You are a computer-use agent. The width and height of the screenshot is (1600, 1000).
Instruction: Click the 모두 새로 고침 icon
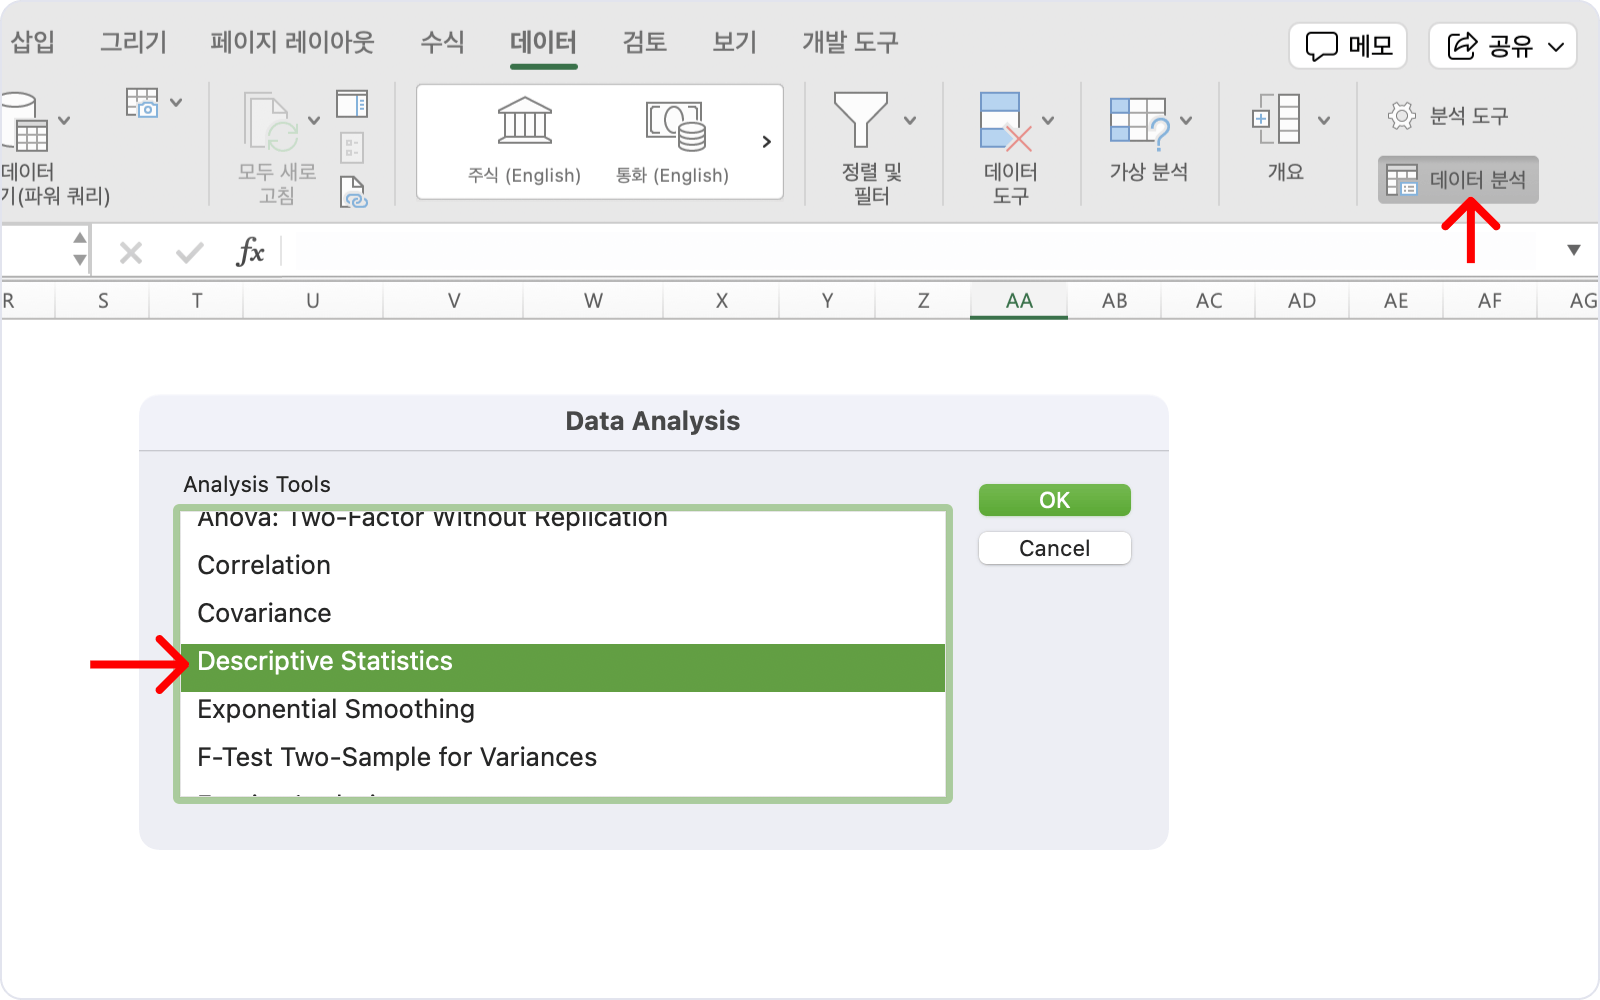point(270,122)
